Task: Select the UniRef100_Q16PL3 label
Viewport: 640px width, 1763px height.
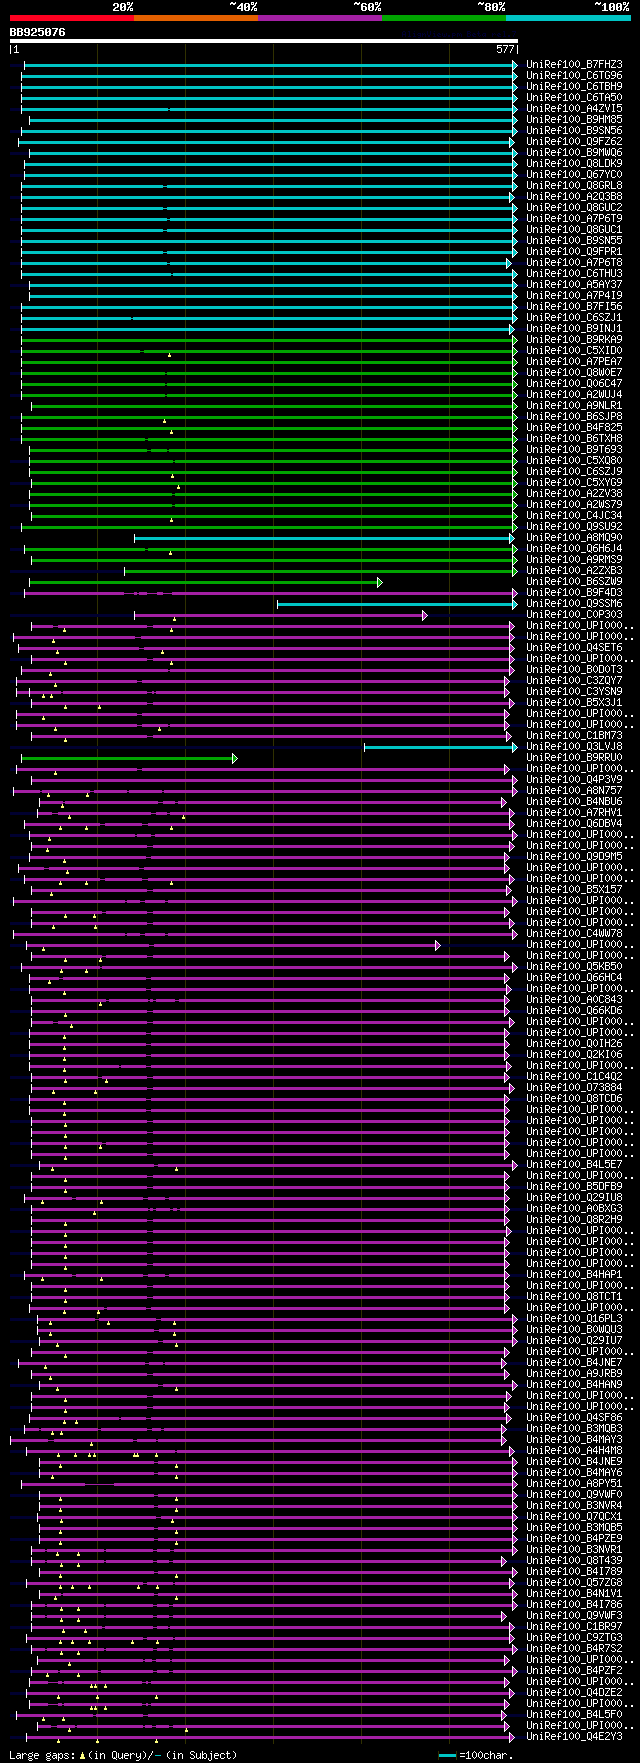Action: click(574, 1319)
